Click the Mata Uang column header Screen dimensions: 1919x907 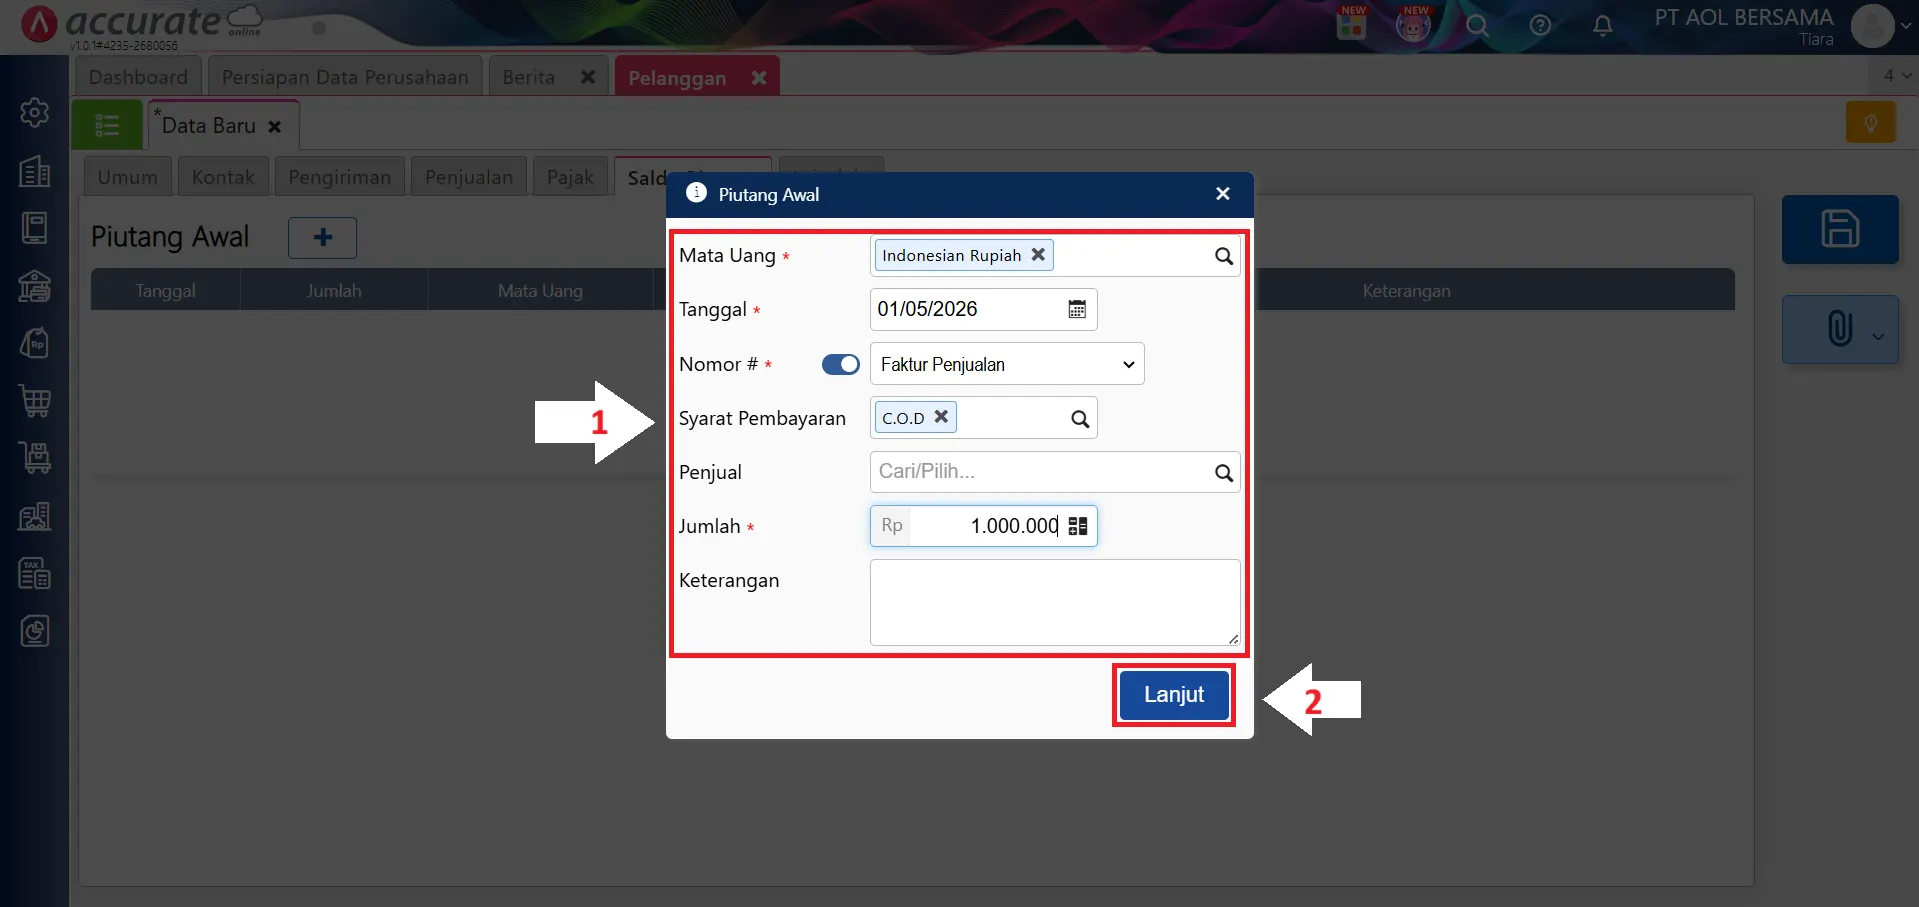click(540, 291)
